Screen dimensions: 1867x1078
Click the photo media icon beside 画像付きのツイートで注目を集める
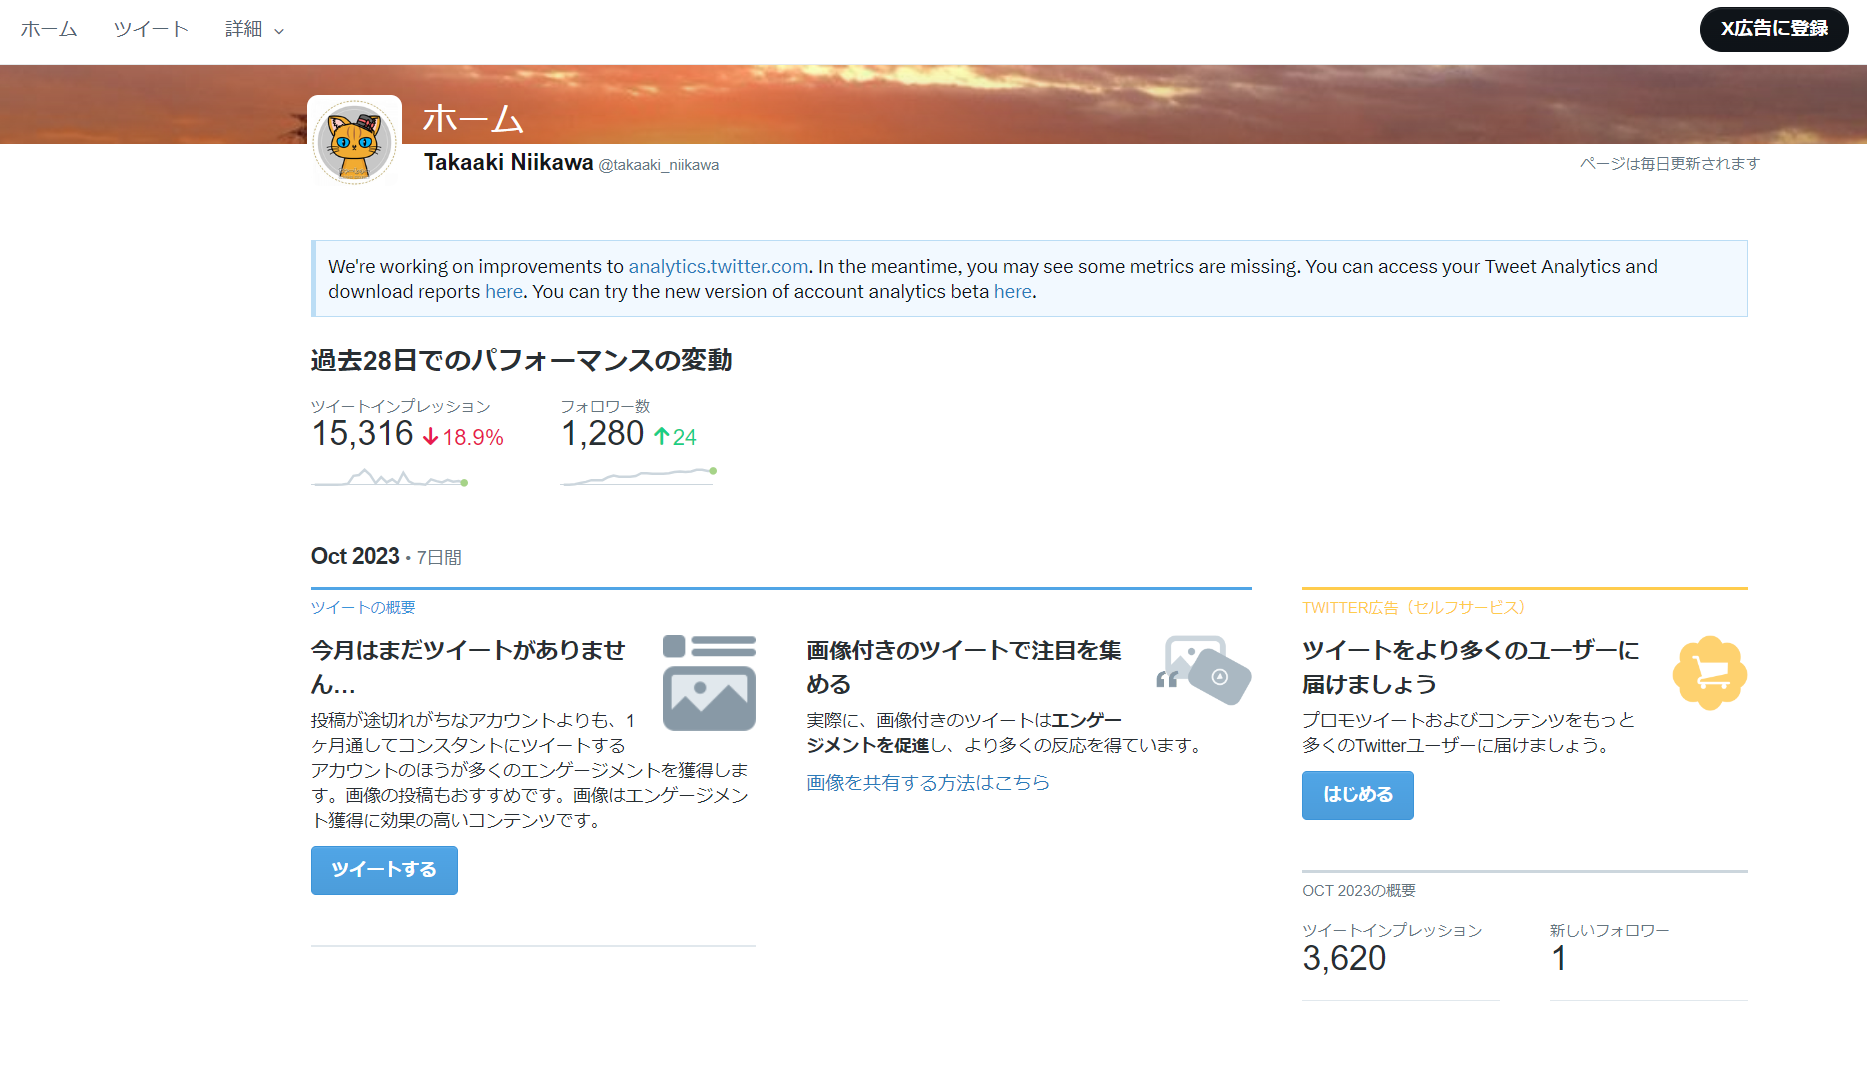pos(1203,668)
